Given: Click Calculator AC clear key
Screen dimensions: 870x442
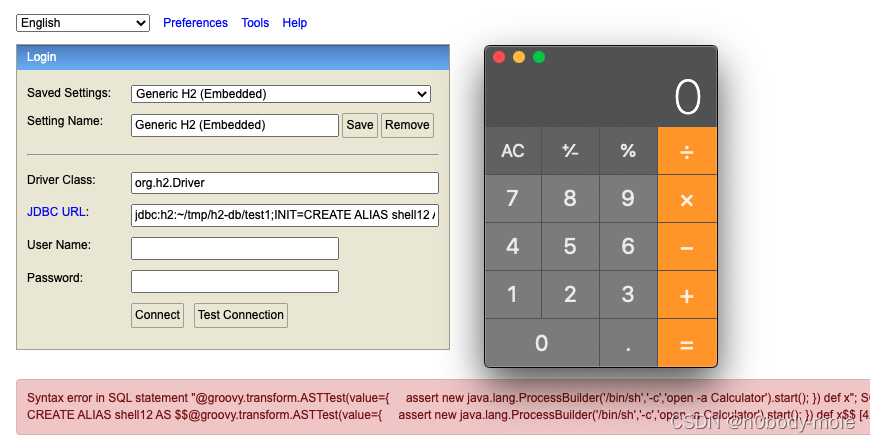Looking at the screenshot, I should coord(513,151).
